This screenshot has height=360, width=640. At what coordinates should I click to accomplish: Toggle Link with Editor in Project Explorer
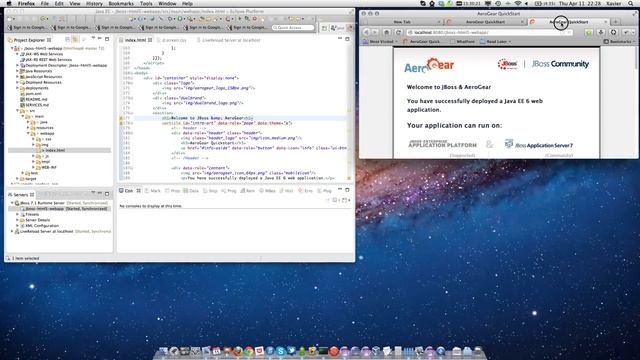click(75, 39)
